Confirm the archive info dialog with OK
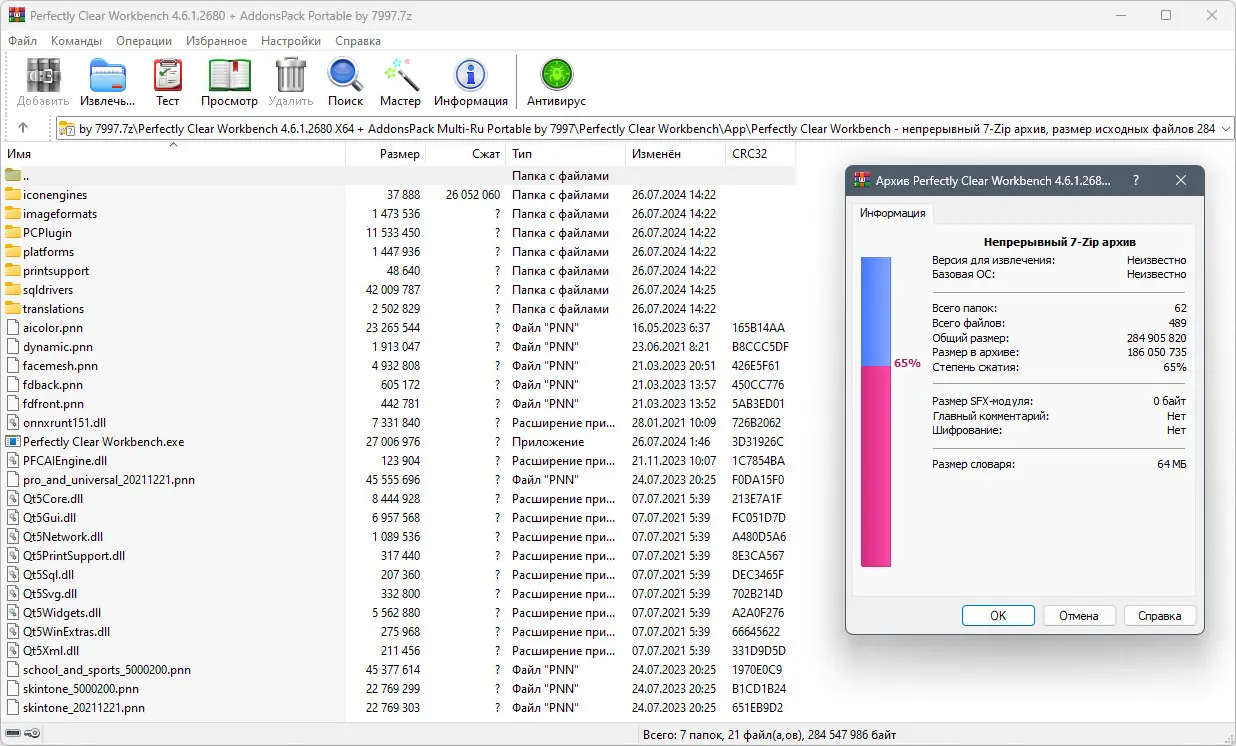The image size is (1236, 746). tap(998, 615)
